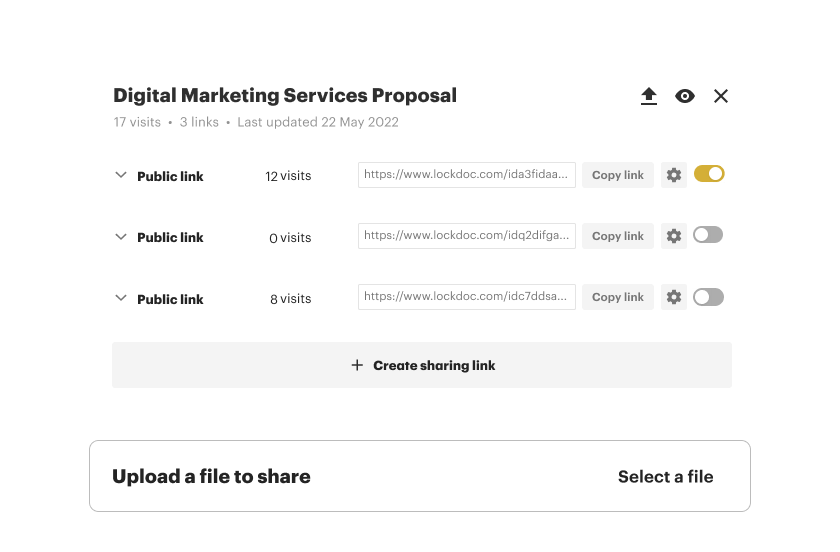This screenshot has height=552, width=840.
Task: Click the Digital Marketing Services Proposal title
Action: coord(285,95)
